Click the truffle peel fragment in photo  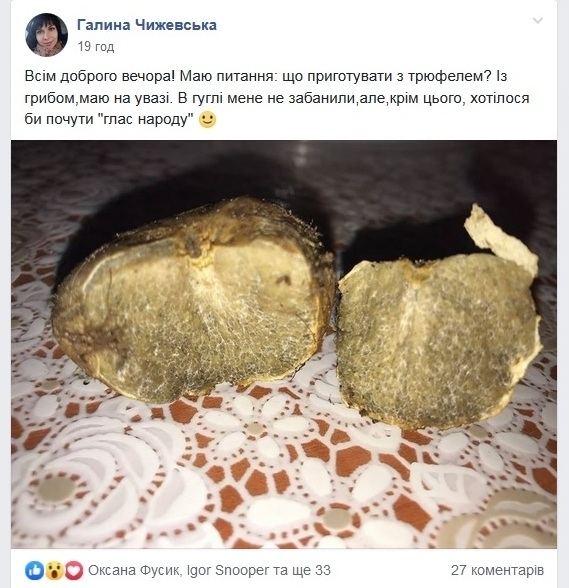point(501,237)
